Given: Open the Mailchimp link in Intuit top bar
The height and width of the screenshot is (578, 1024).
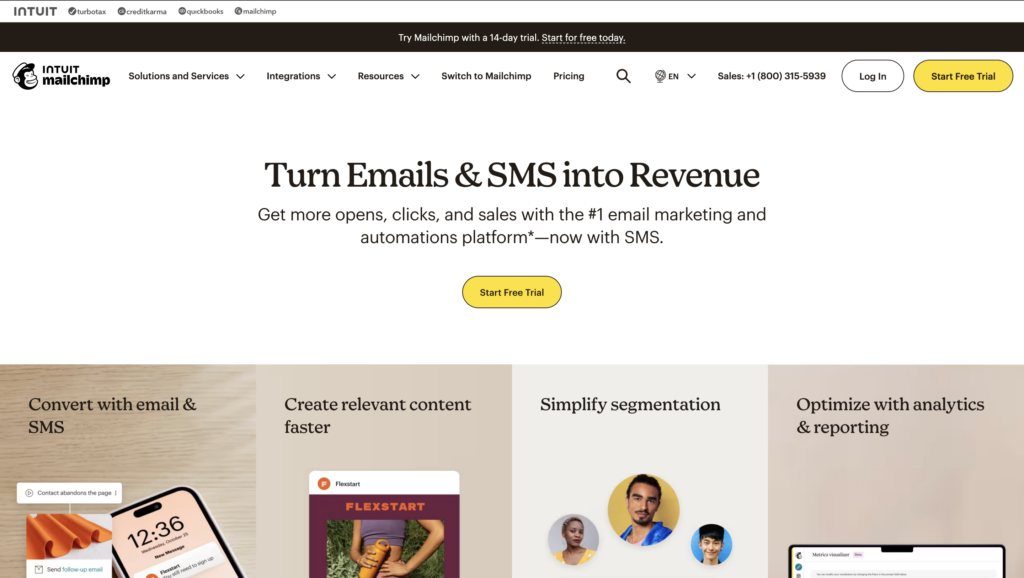Looking at the screenshot, I should (x=255, y=11).
